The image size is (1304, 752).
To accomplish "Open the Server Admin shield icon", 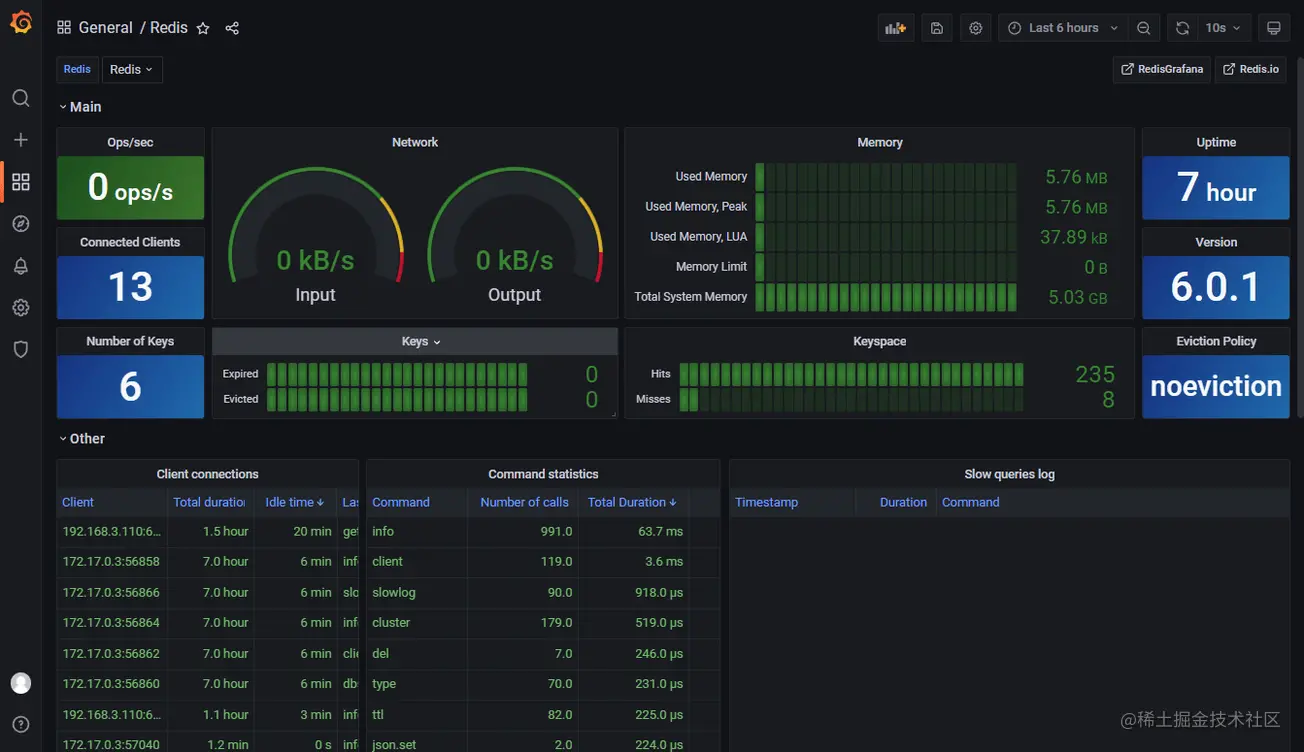I will 21,349.
